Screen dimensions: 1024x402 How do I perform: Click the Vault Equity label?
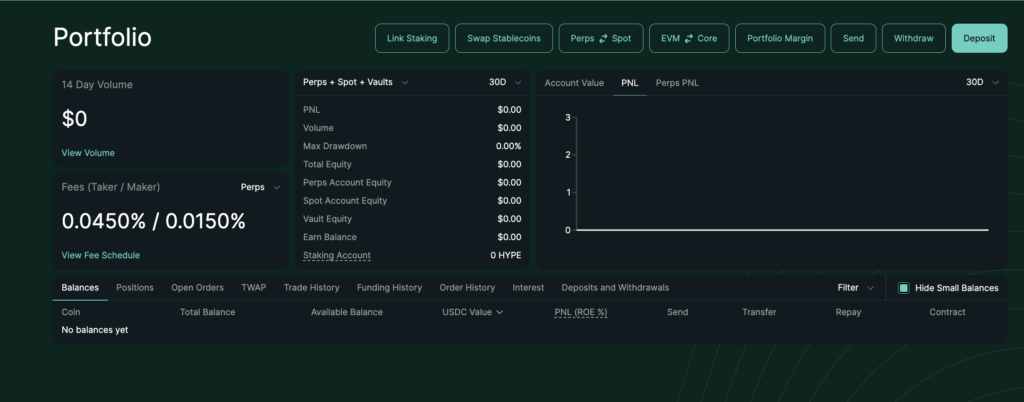tap(327, 219)
